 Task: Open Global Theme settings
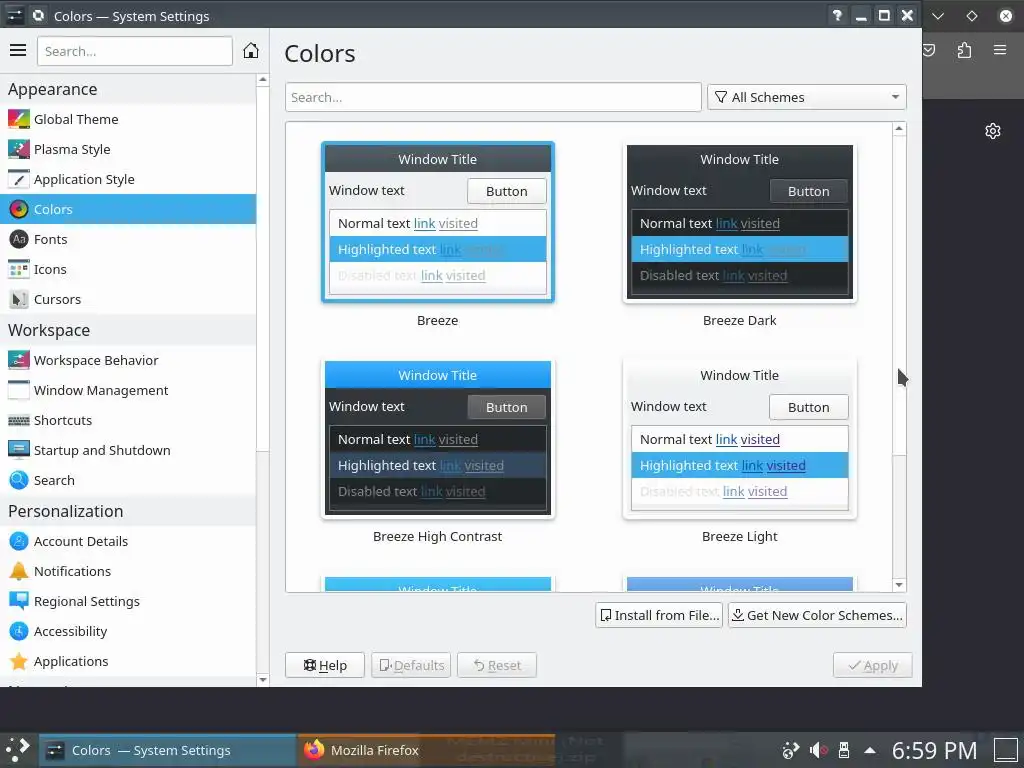pos(128,119)
